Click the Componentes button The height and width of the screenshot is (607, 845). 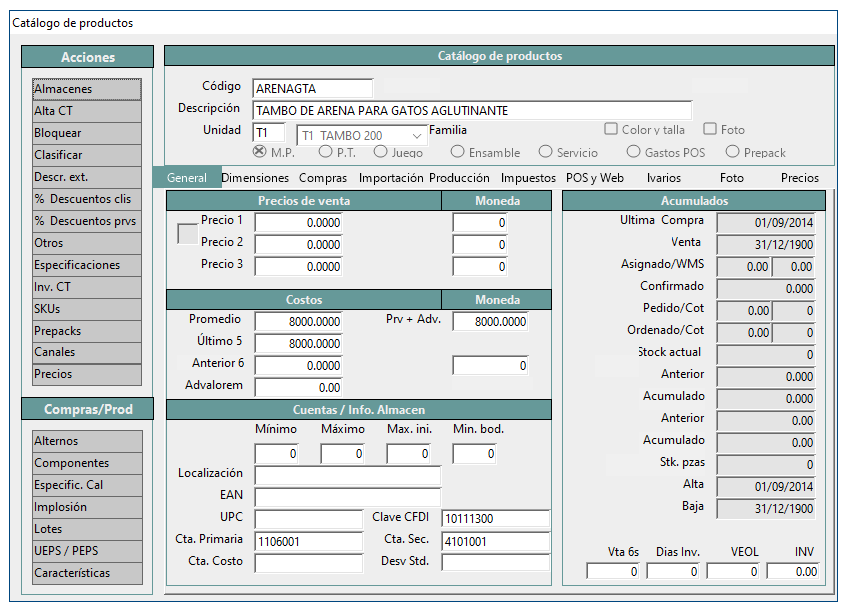point(87,463)
